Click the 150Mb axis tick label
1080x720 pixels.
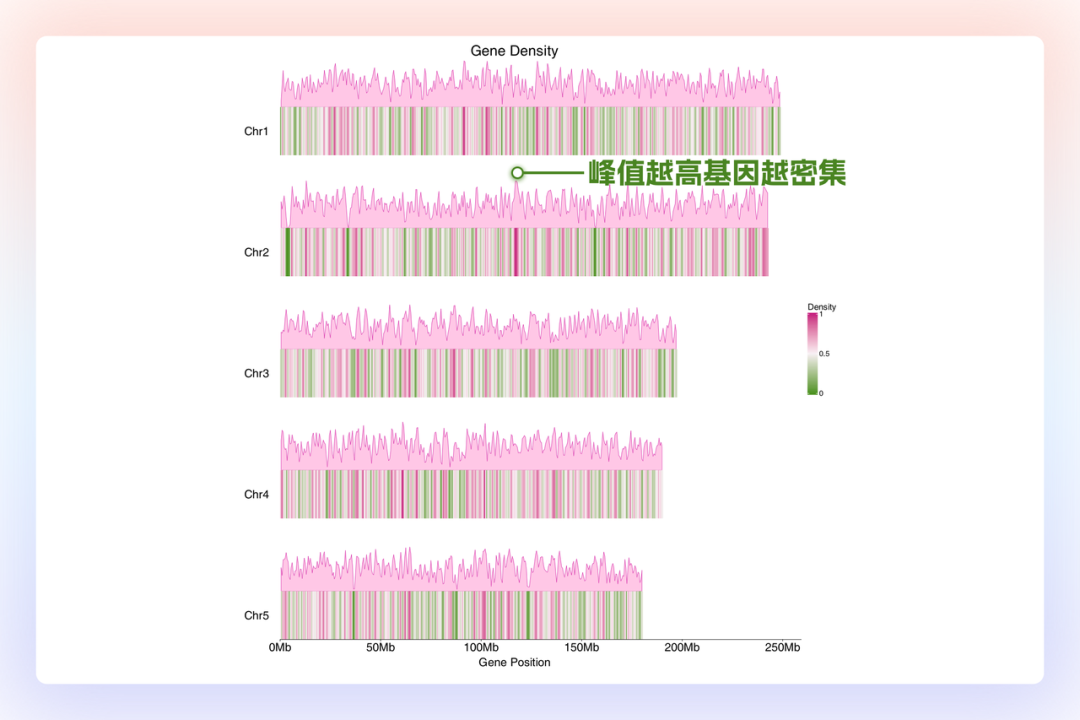[581, 648]
